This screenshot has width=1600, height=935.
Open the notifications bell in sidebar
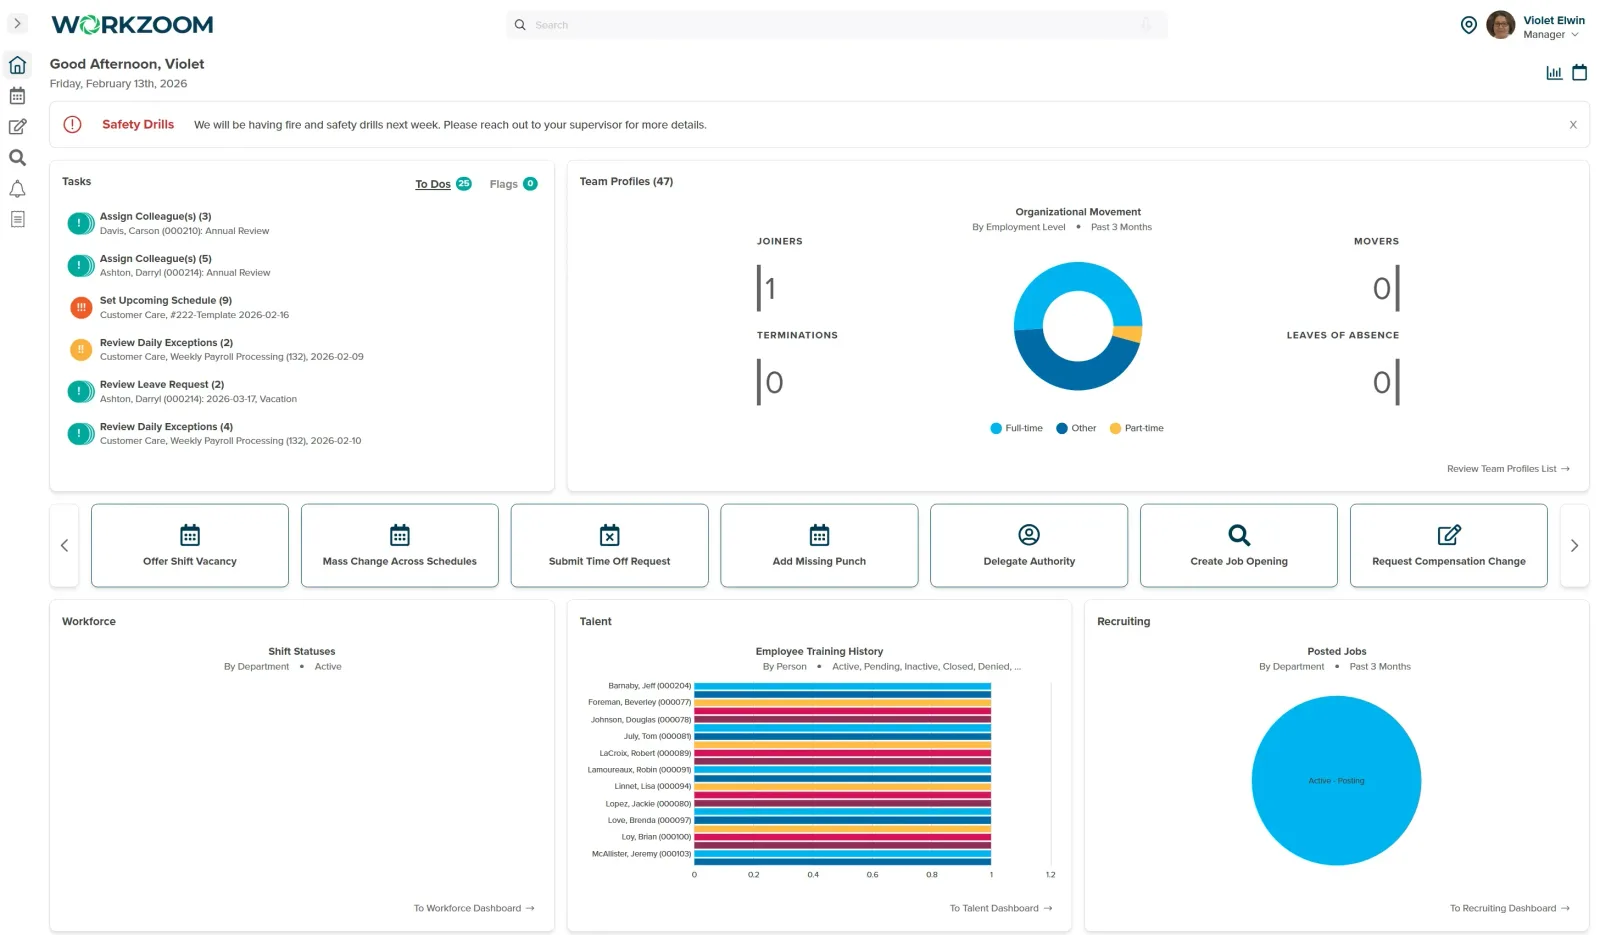[x=17, y=189]
